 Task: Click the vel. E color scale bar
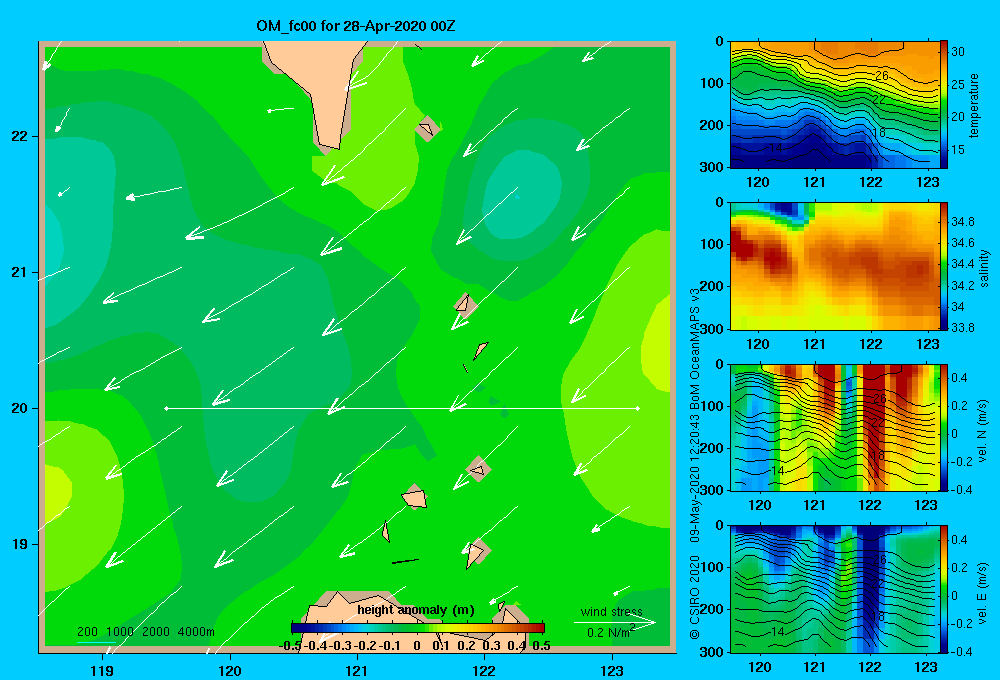[944, 589]
